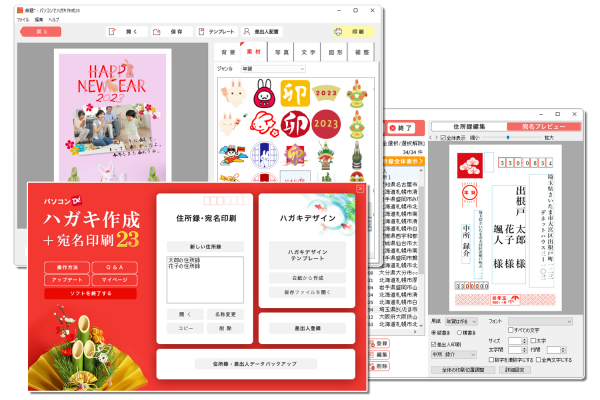Select the 縦書き radio button
600x400 pixels.
coord(432,333)
